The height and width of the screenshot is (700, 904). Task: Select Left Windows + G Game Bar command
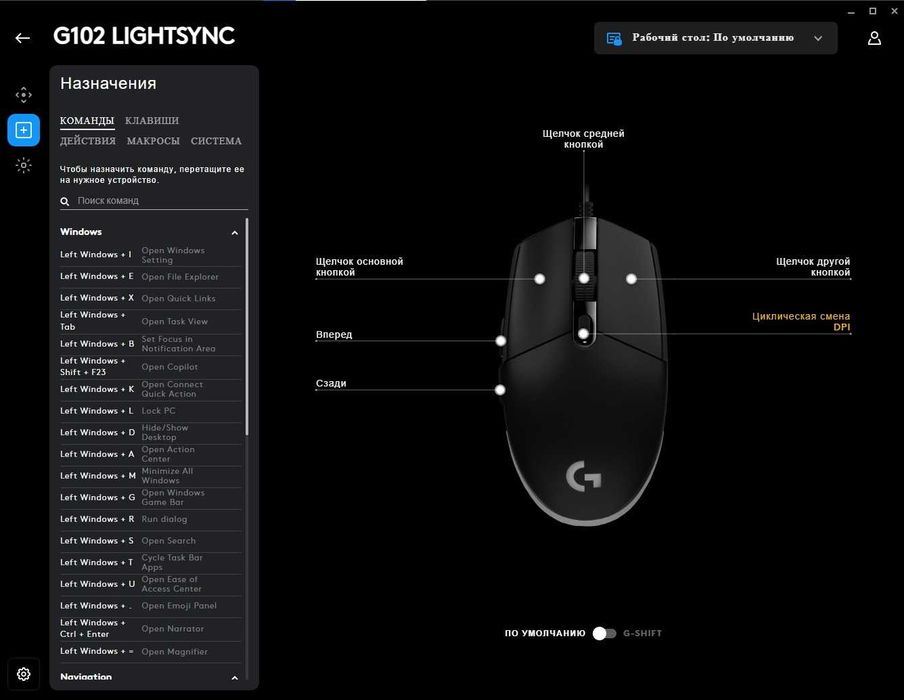click(x=151, y=498)
